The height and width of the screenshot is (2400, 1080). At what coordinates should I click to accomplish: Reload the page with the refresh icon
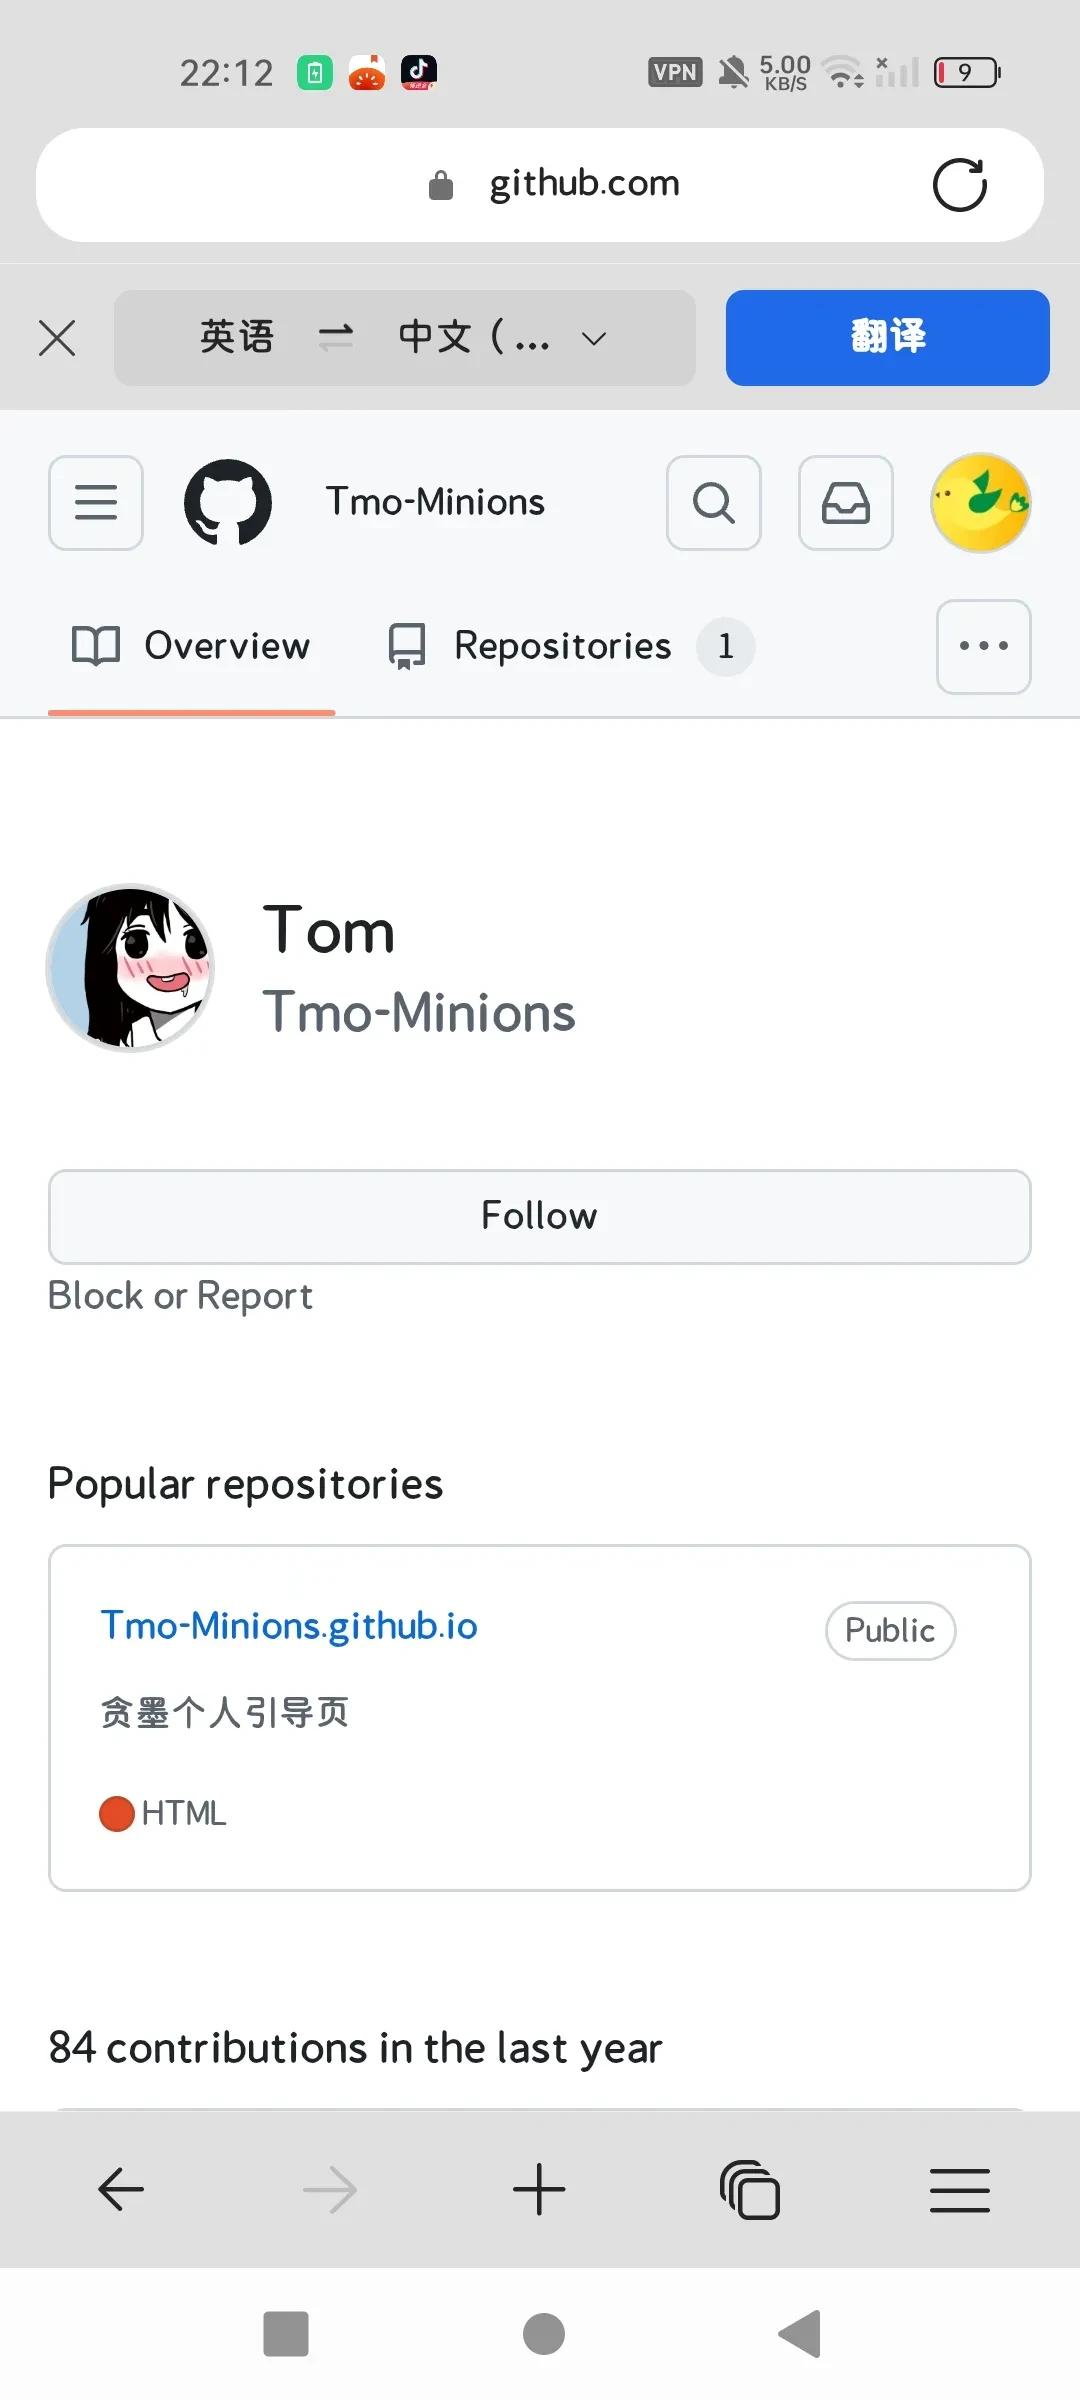(960, 185)
